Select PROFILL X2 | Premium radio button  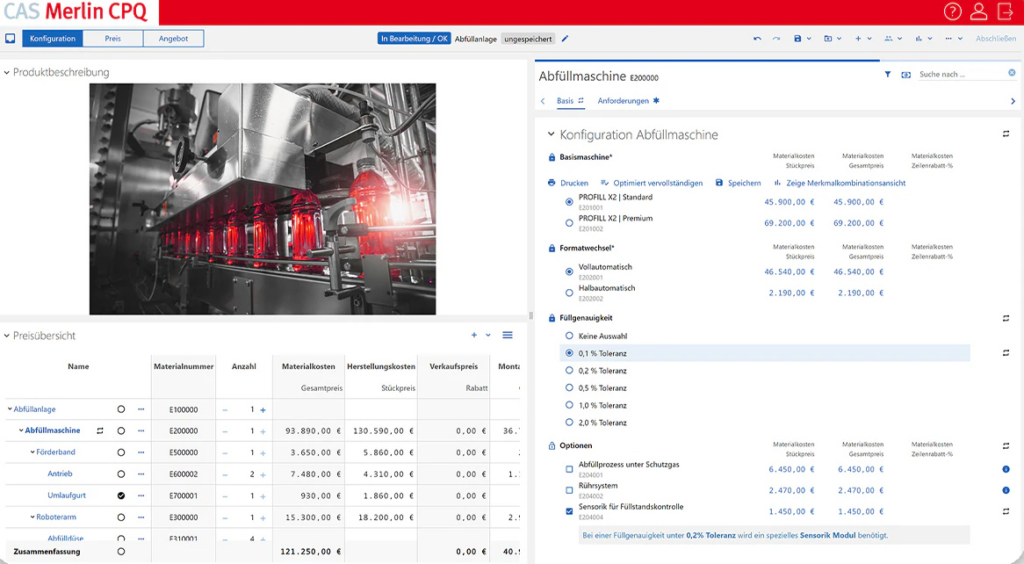569,223
